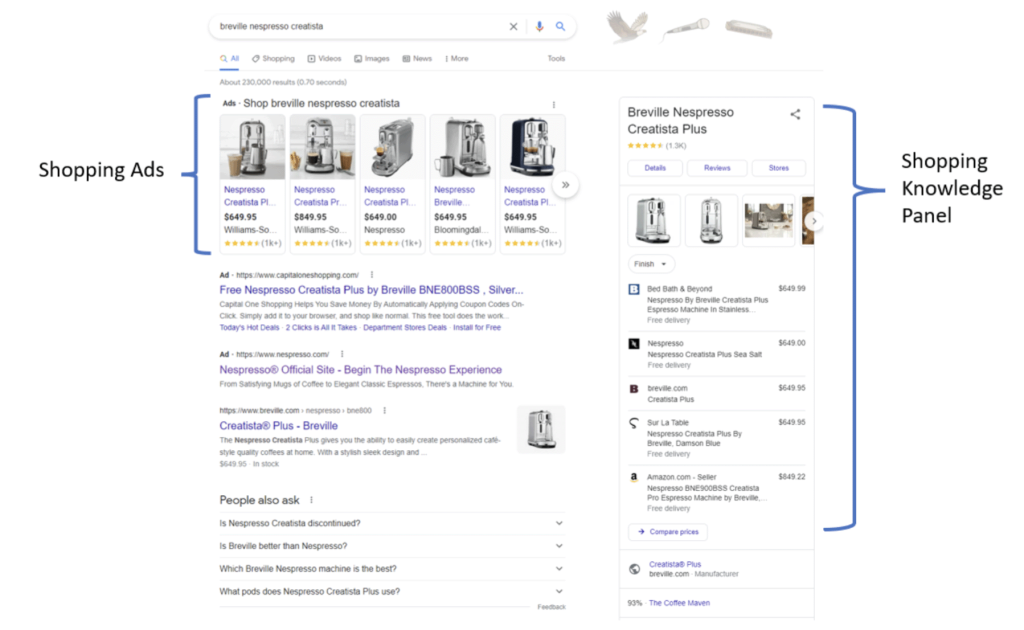The height and width of the screenshot is (630, 1024).
Task: Expand "Is Breville better than Nespresso?"
Action: point(392,546)
